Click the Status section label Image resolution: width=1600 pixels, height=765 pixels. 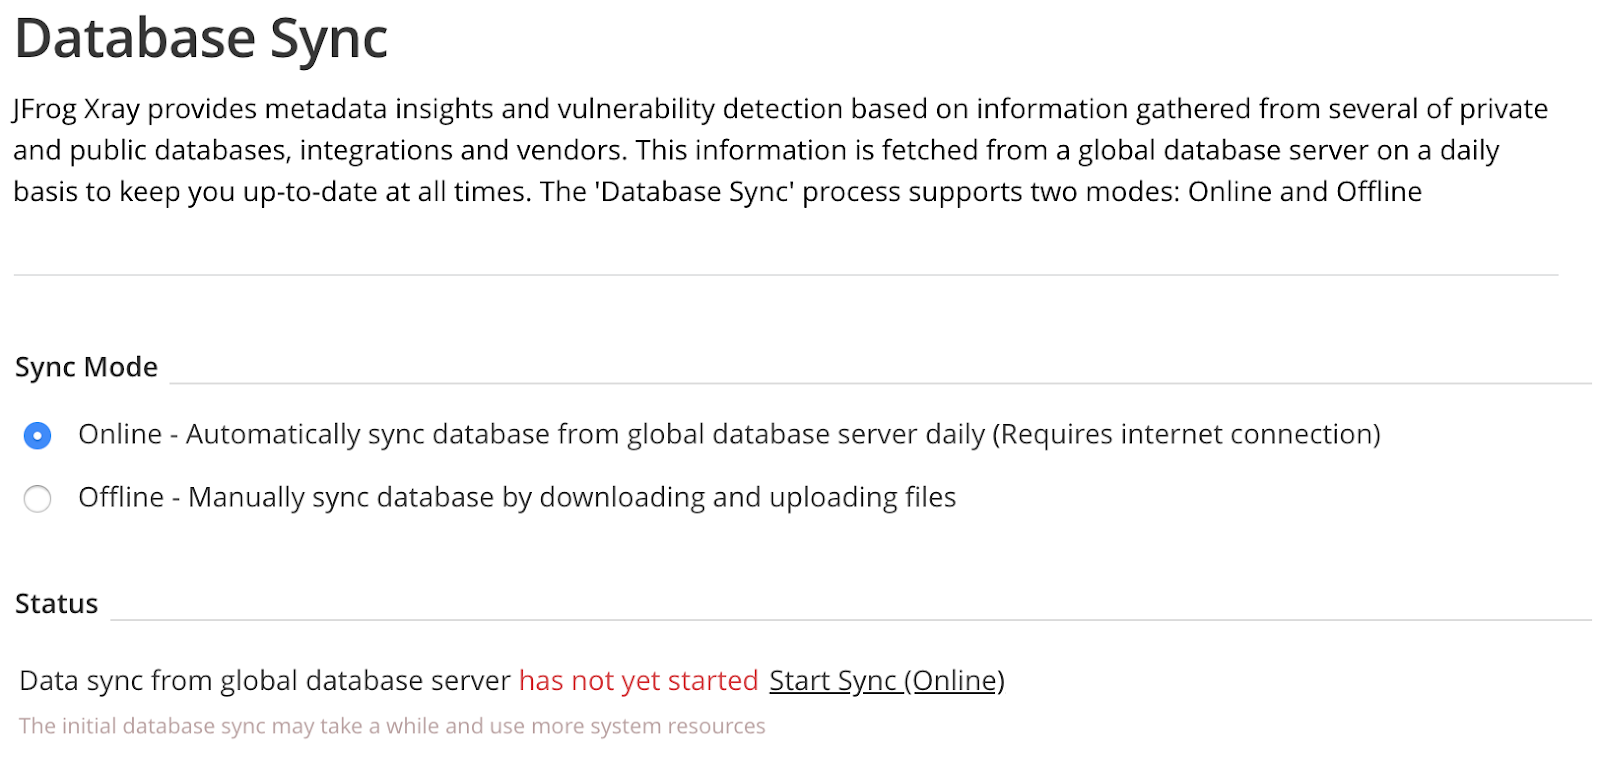pyautogui.click(x=56, y=604)
